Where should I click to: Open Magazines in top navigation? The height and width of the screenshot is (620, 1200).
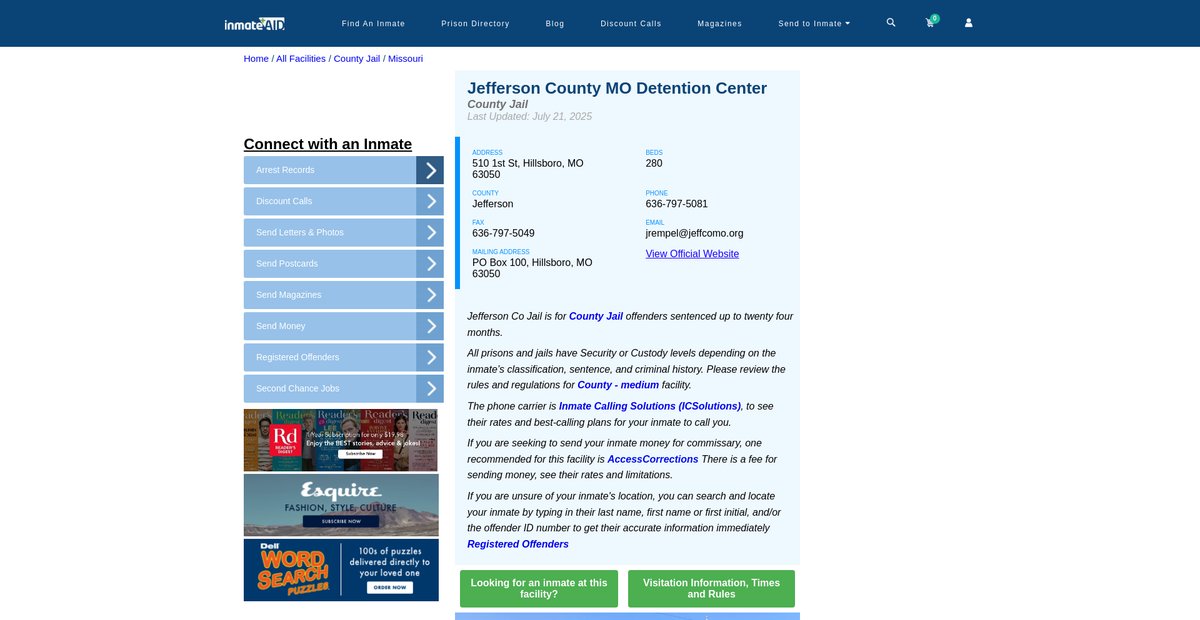click(720, 23)
